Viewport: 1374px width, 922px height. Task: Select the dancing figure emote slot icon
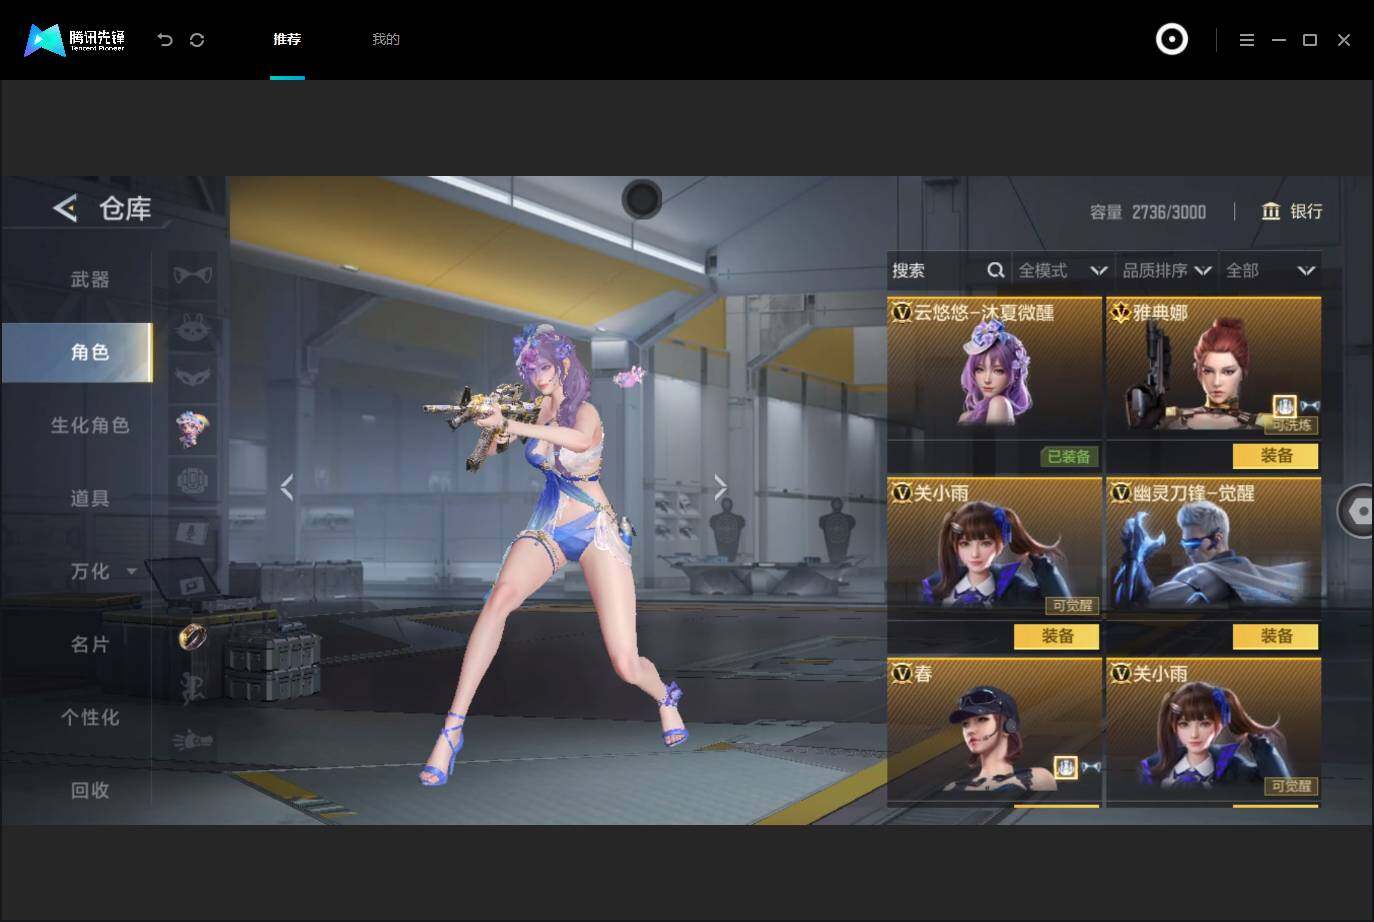coord(192,688)
